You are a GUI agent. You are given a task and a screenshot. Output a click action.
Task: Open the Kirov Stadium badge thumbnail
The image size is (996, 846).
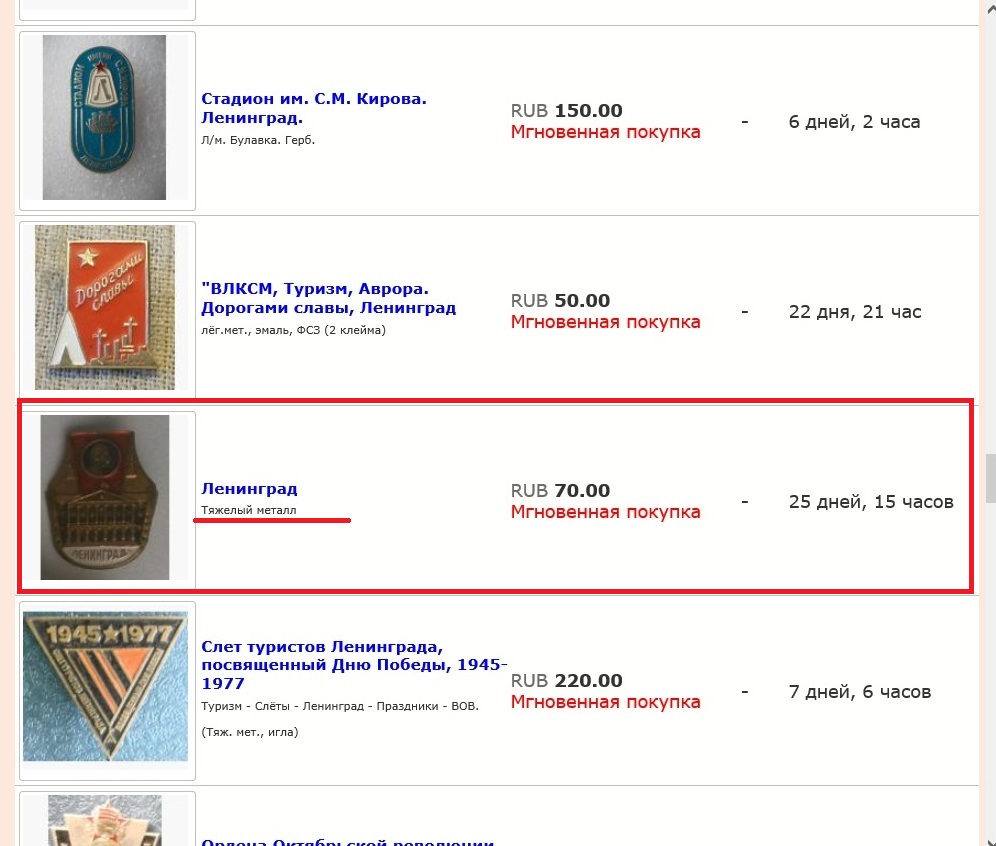(x=104, y=118)
